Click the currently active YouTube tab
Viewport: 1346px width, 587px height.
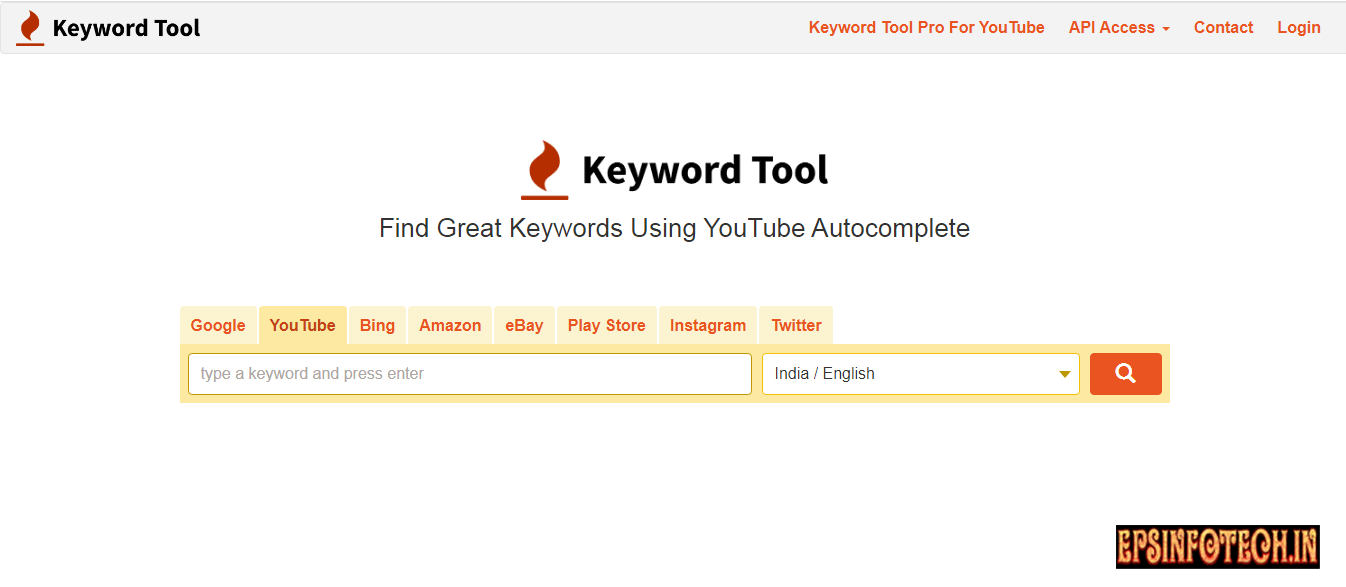(x=303, y=324)
